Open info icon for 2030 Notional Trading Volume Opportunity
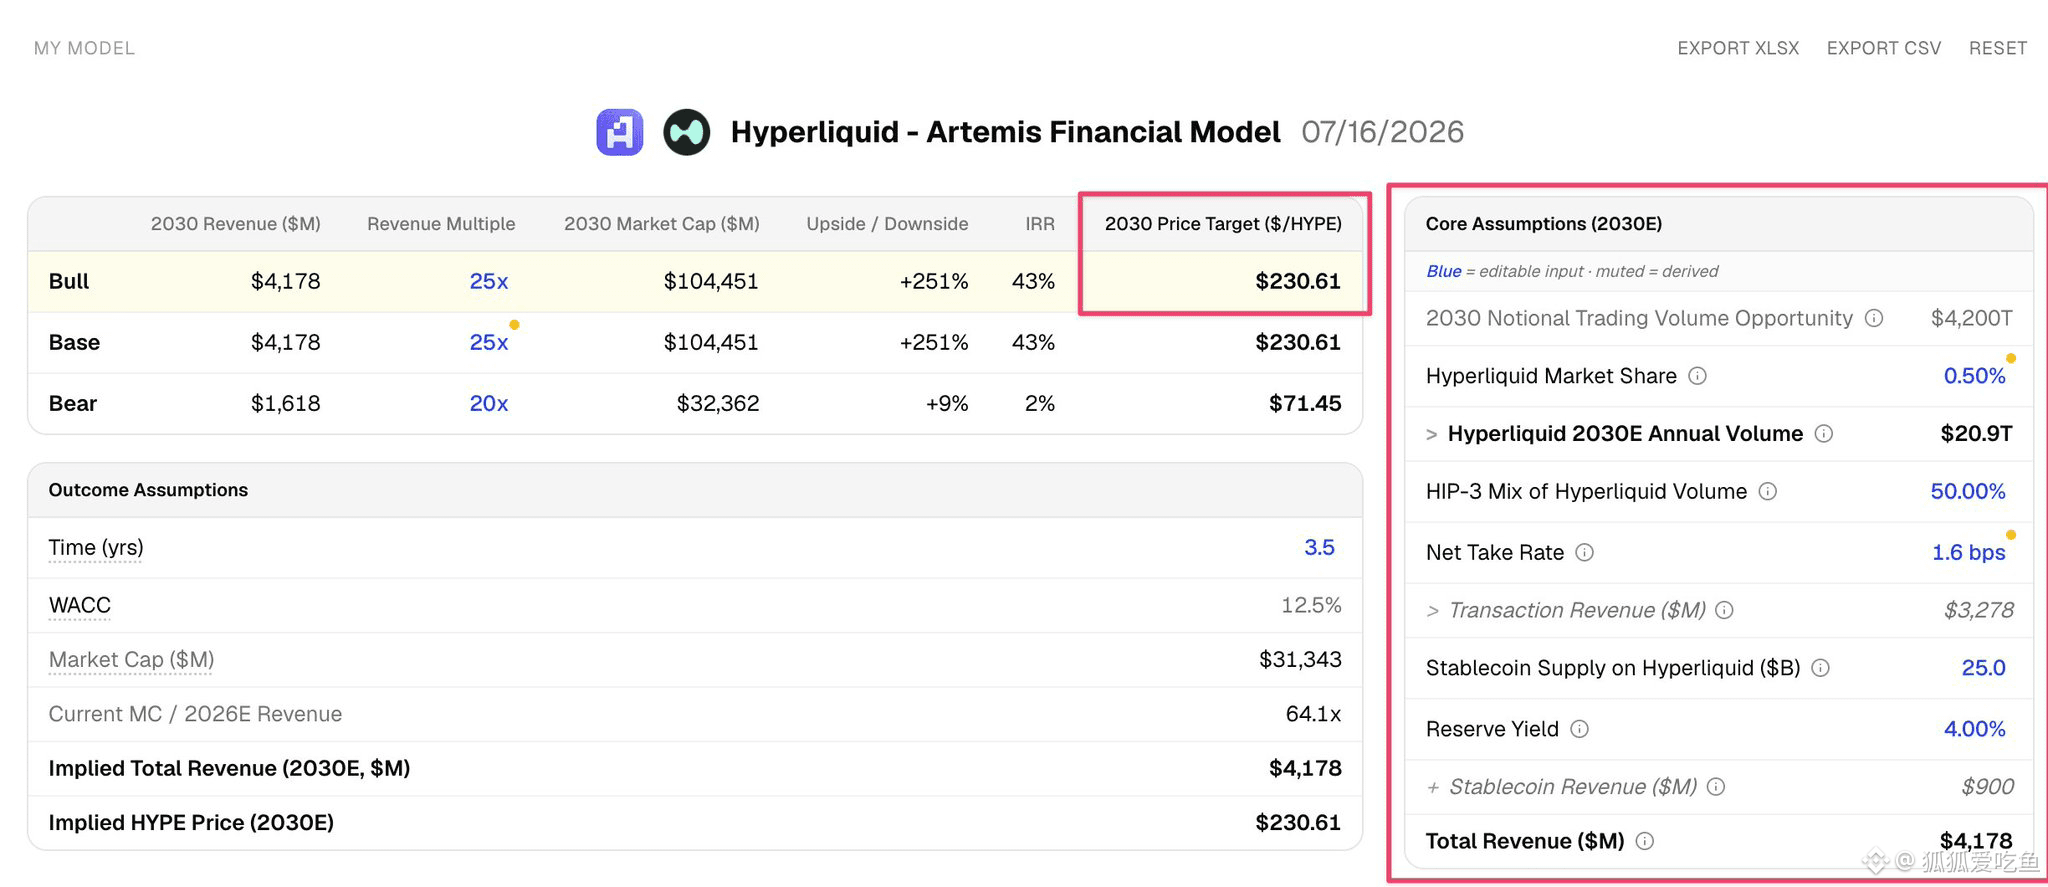Image resolution: width=2048 pixels, height=887 pixels. tap(1874, 318)
